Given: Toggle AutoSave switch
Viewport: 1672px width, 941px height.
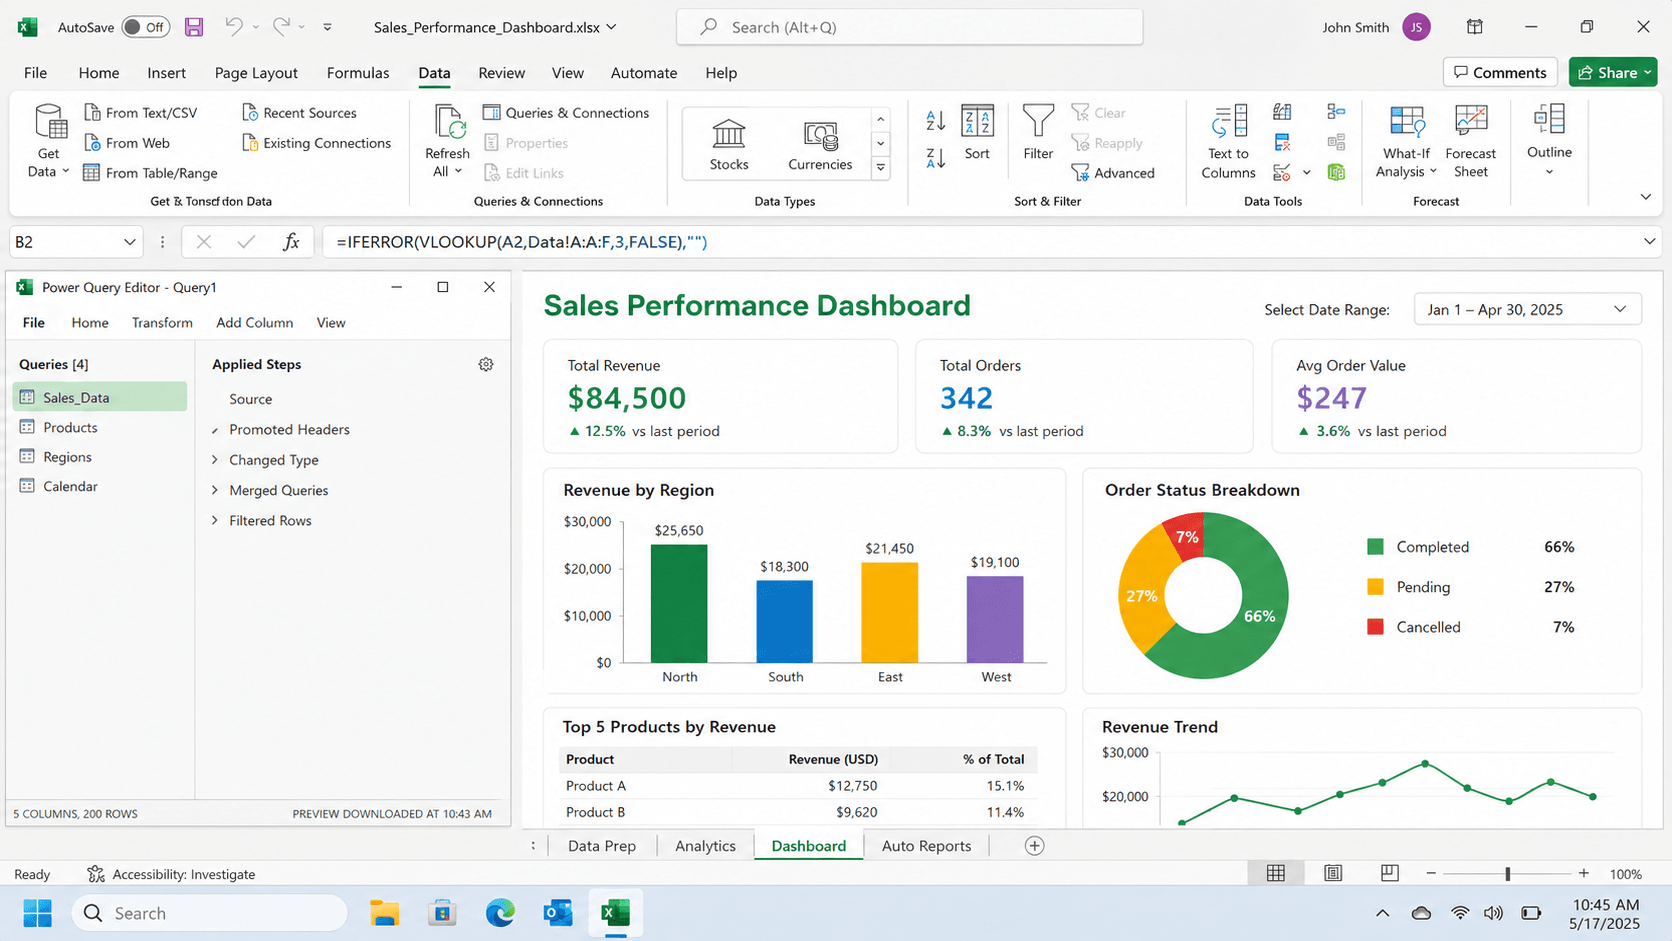Looking at the screenshot, I should click(x=145, y=27).
